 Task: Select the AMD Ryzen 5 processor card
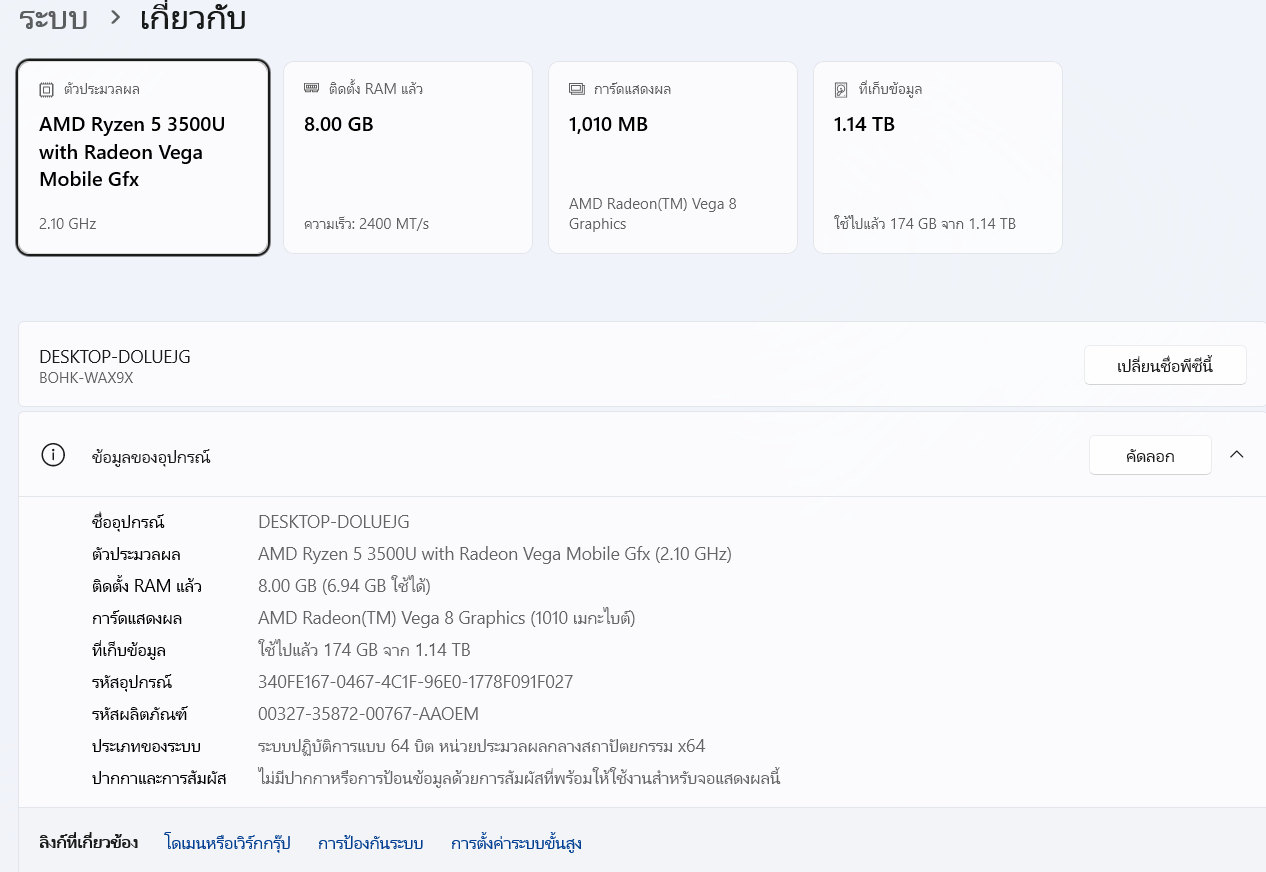coord(143,158)
